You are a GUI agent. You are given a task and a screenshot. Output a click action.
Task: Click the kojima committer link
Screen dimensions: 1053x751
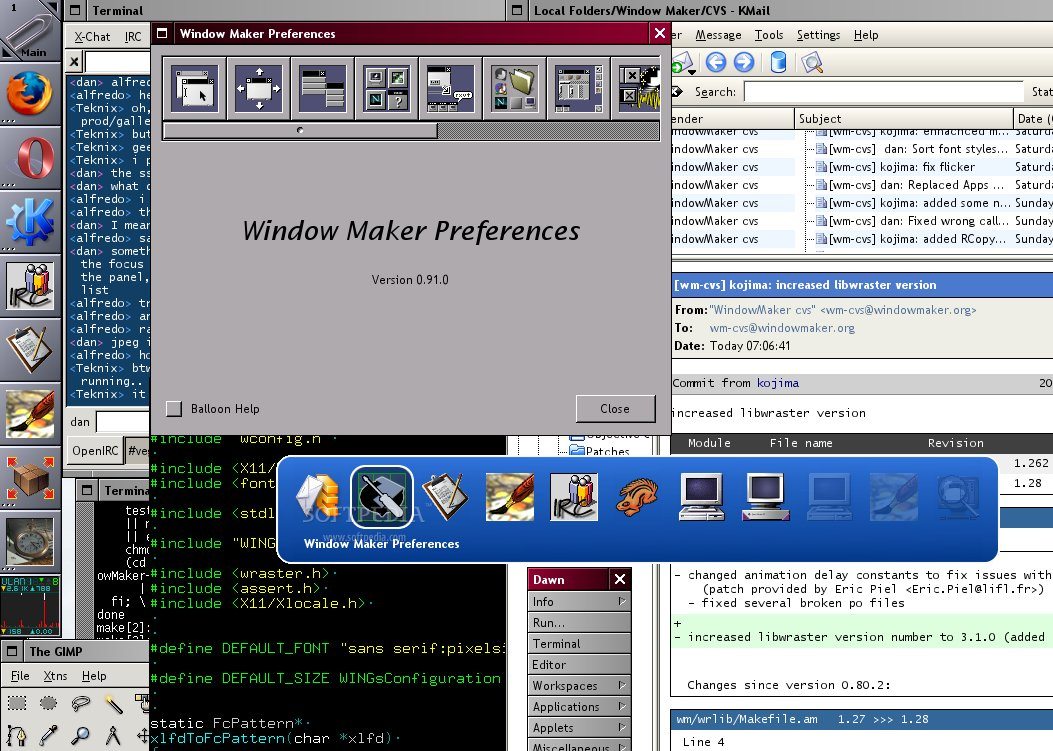coord(778,383)
